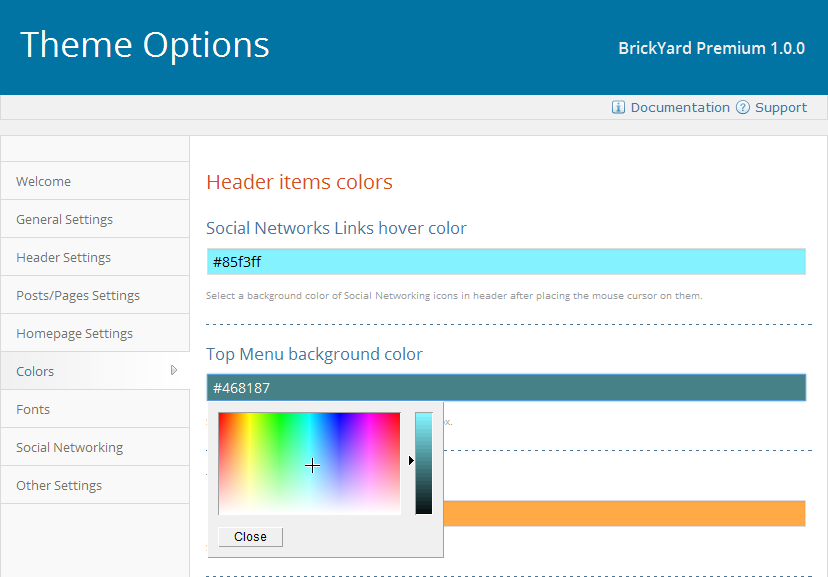Open Other Settings section

pos(95,485)
